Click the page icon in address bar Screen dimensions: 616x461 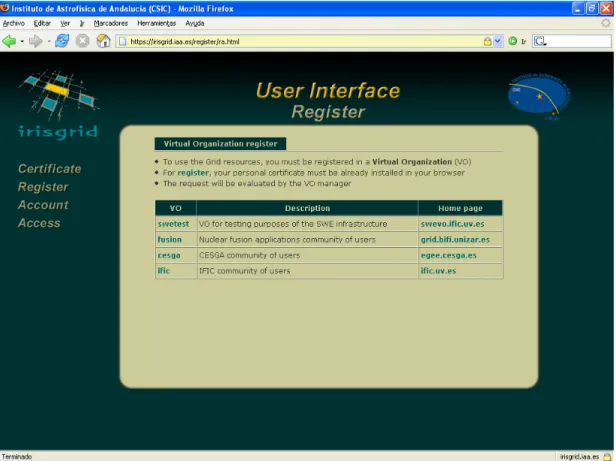123,41
